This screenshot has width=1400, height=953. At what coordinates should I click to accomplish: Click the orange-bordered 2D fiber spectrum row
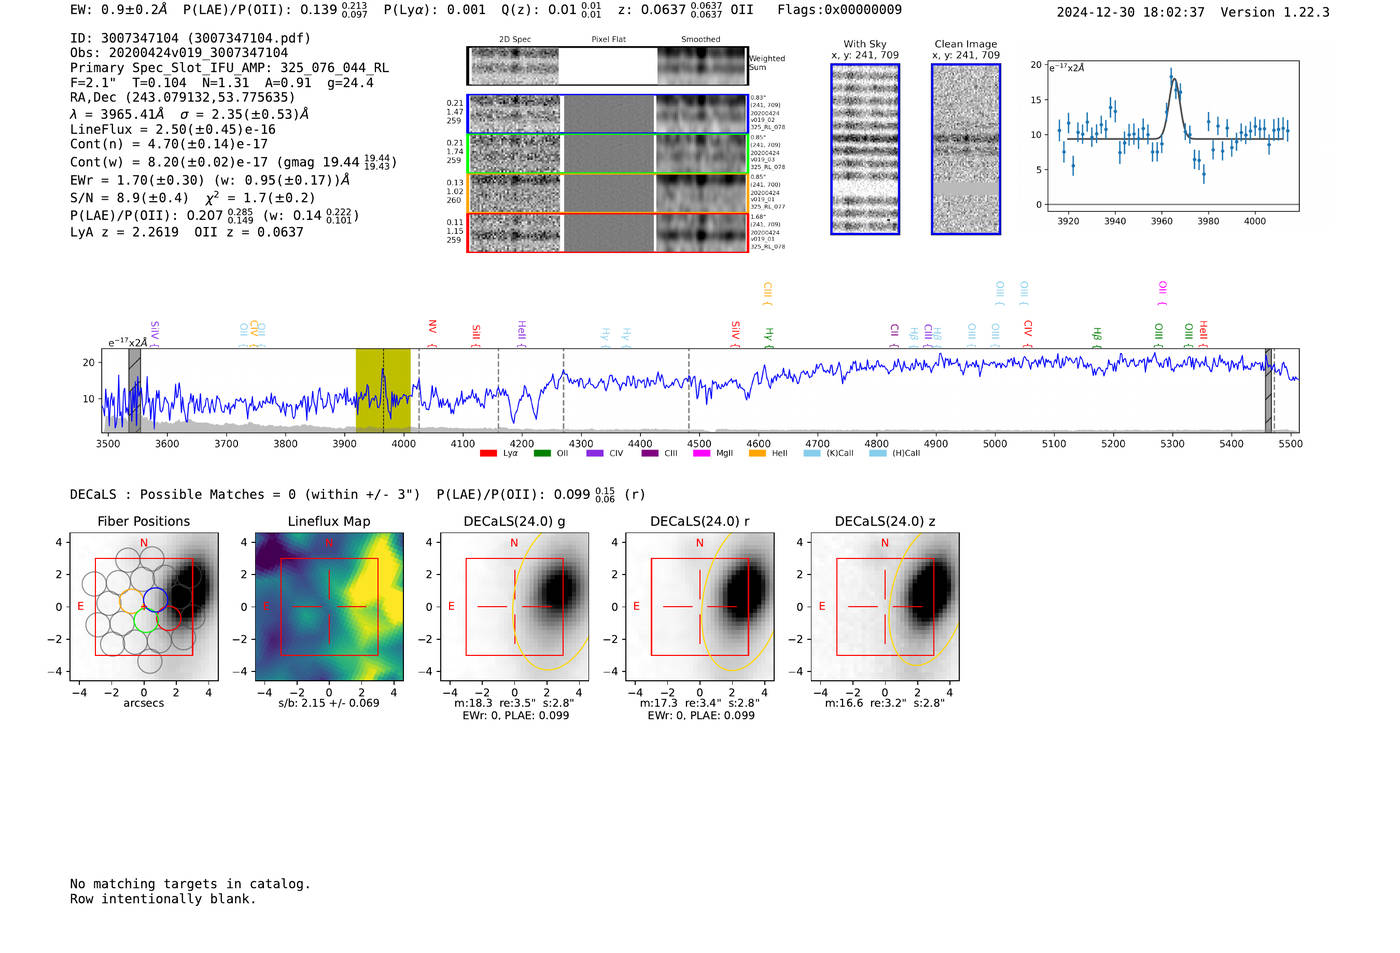(607, 193)
